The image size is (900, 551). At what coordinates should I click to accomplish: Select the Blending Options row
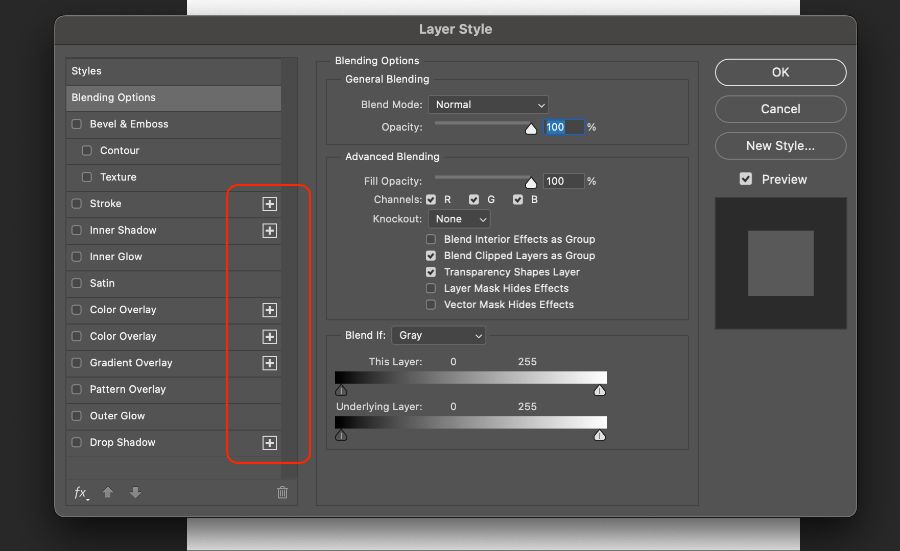pos(173,98)
